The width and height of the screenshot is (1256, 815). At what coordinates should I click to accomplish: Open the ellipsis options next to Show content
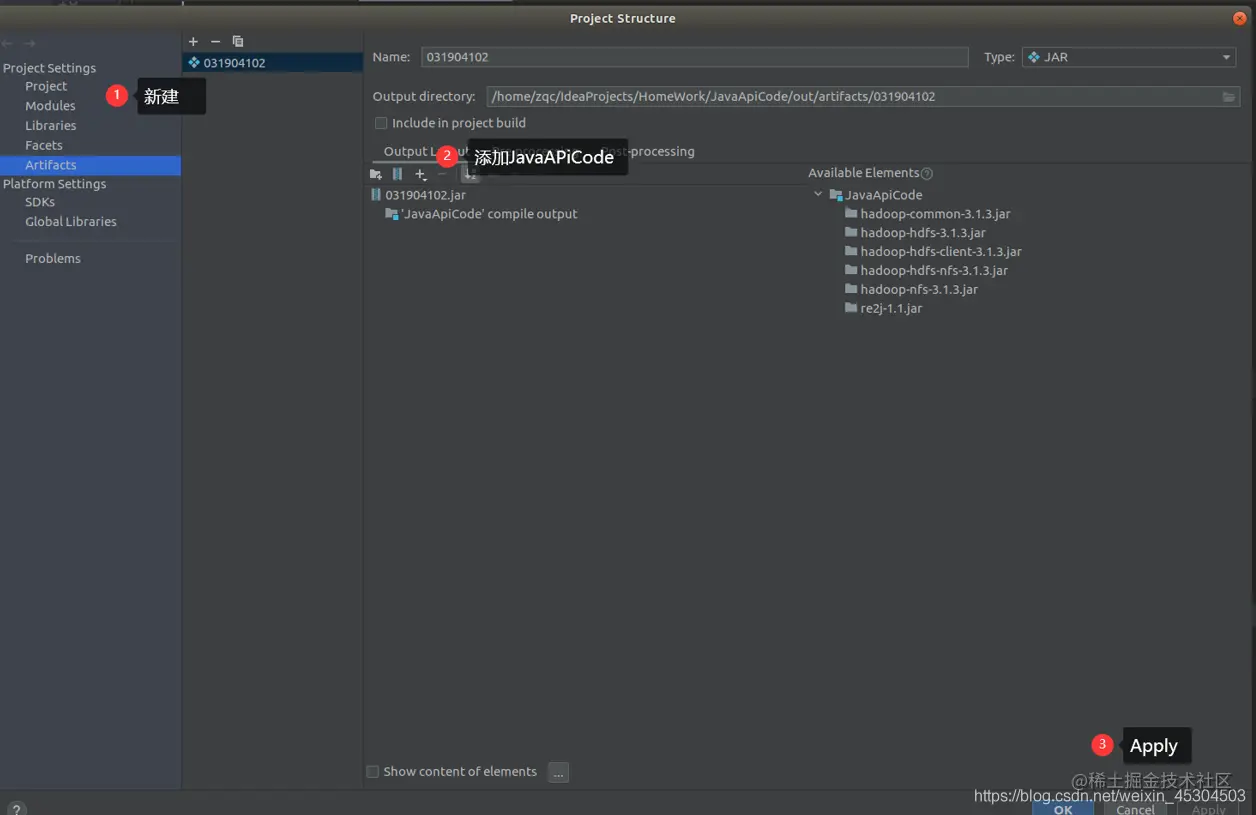pos(559,772)
